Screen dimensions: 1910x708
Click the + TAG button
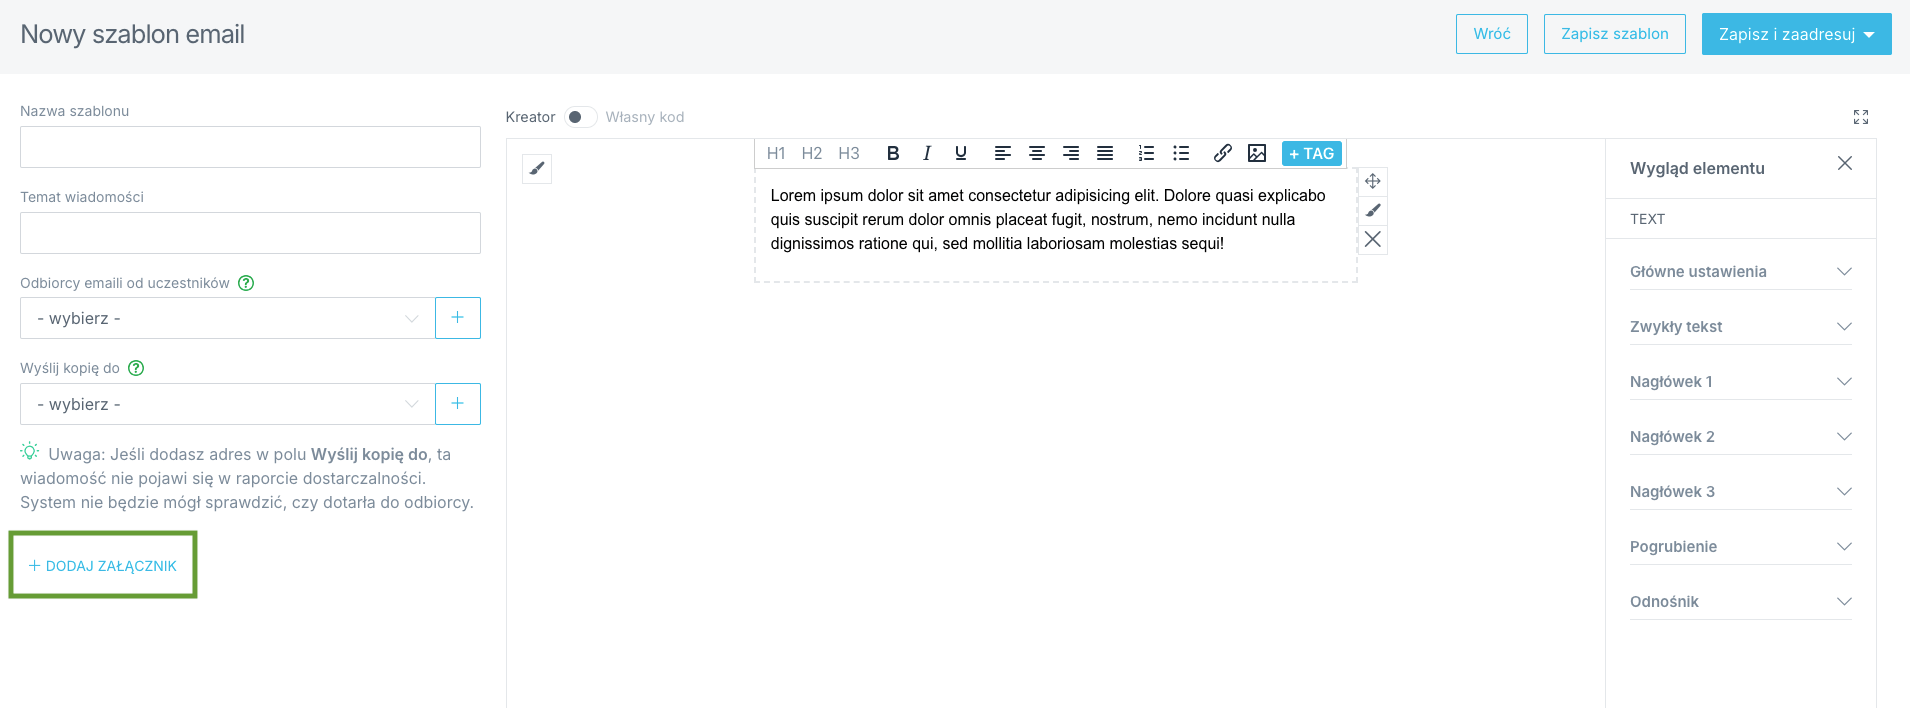1311,153
